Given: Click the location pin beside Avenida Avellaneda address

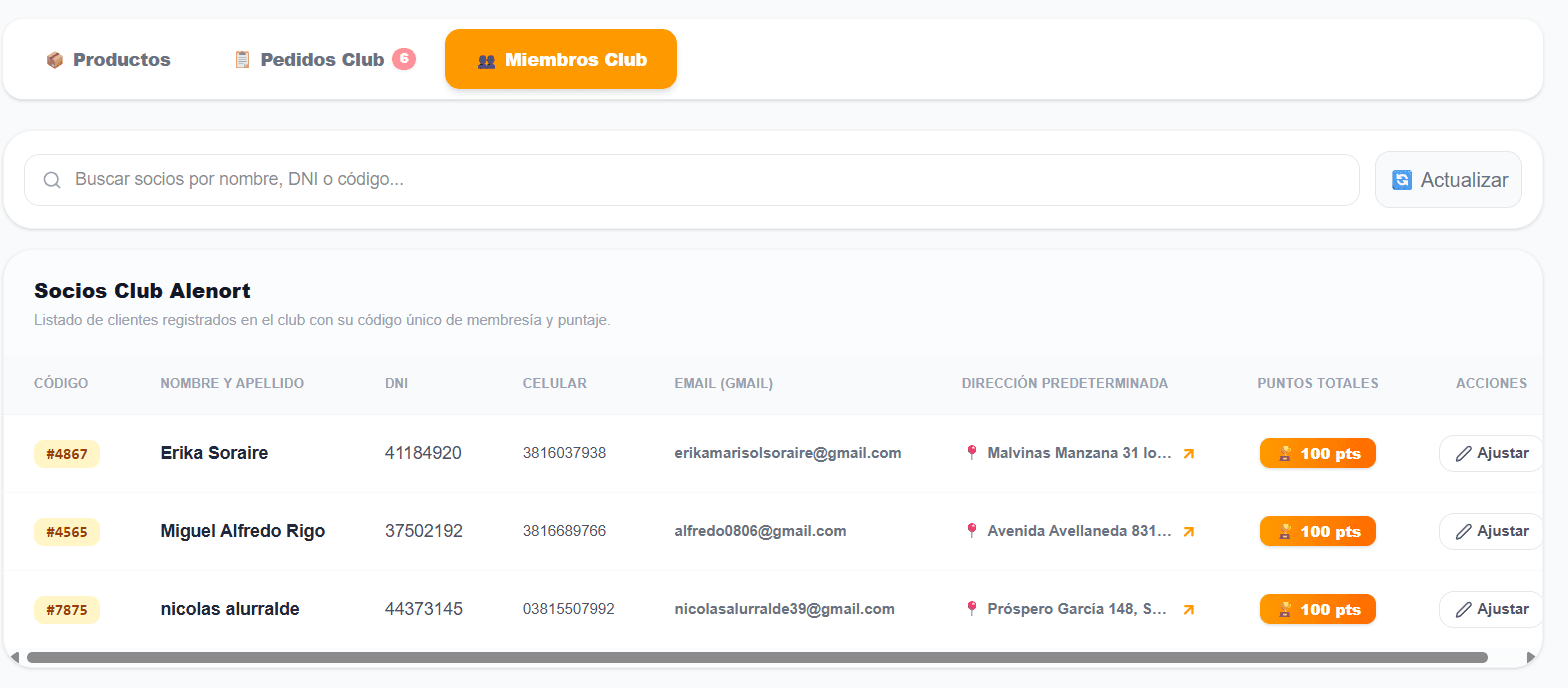Looking at the screenshot, I should click(x=971, y=531).
